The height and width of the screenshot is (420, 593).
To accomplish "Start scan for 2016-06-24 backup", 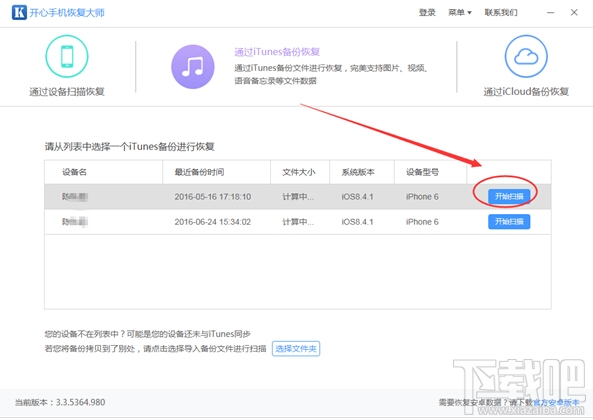I will click(x=509, y=222).
